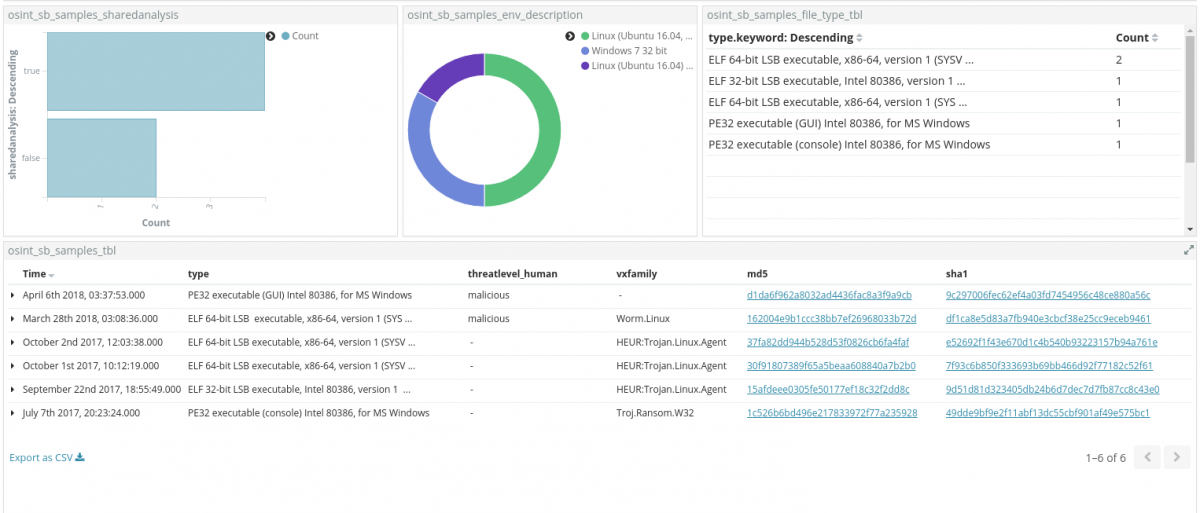Expand the March 28th 2018 row
Screen dimensions: 1200x513
(x=13, y=319)
